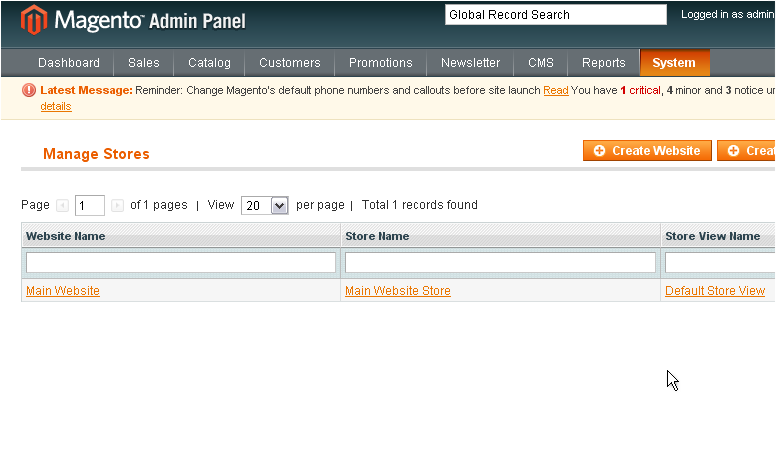Open the Sales menu
Viewport: 776px width, 450px height.
coord(144,63)
